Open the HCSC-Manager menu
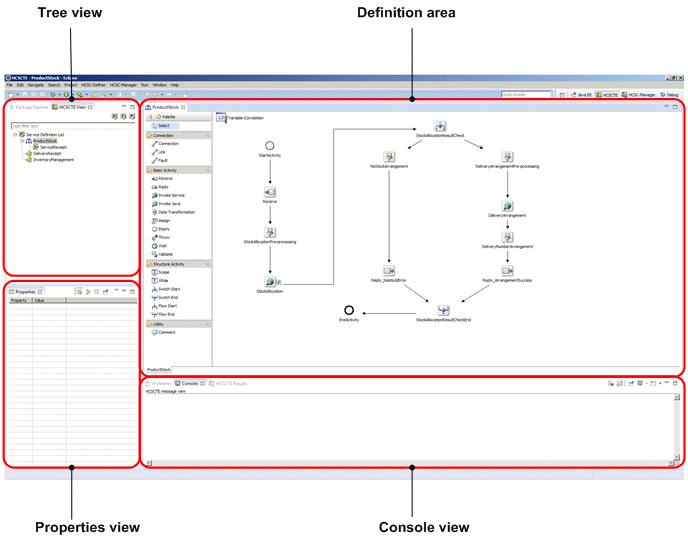Screen dimensions: 688x539 [123, 85]
